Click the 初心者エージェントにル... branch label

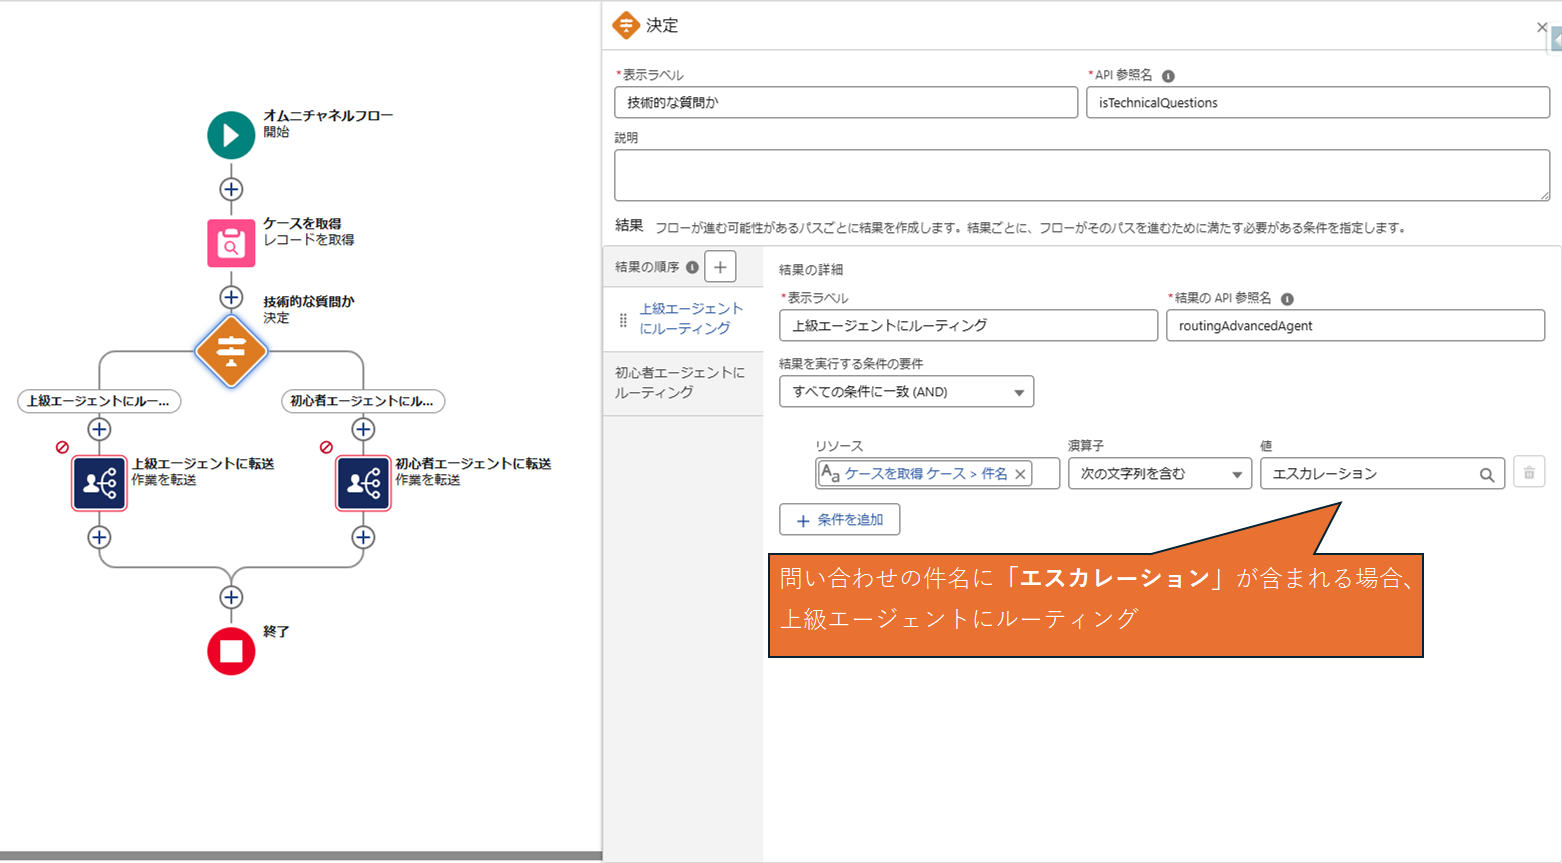tap(363, 401)
